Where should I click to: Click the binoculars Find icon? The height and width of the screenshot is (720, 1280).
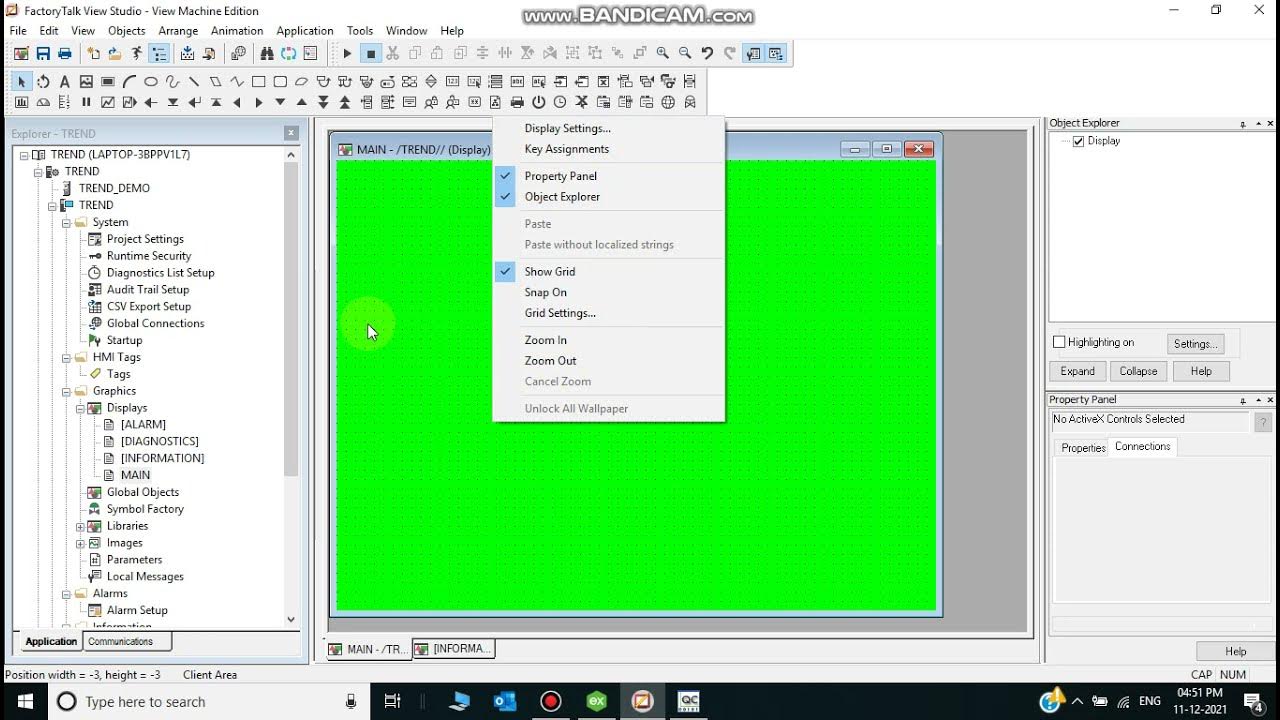(267, 54)
